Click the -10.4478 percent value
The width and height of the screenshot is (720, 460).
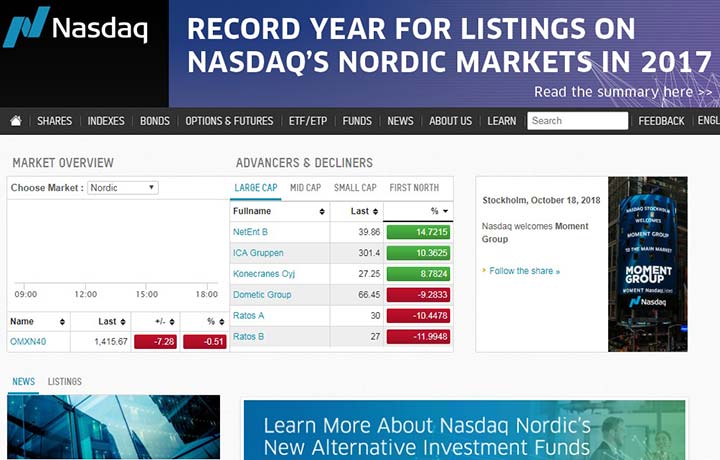pos(418,316)
